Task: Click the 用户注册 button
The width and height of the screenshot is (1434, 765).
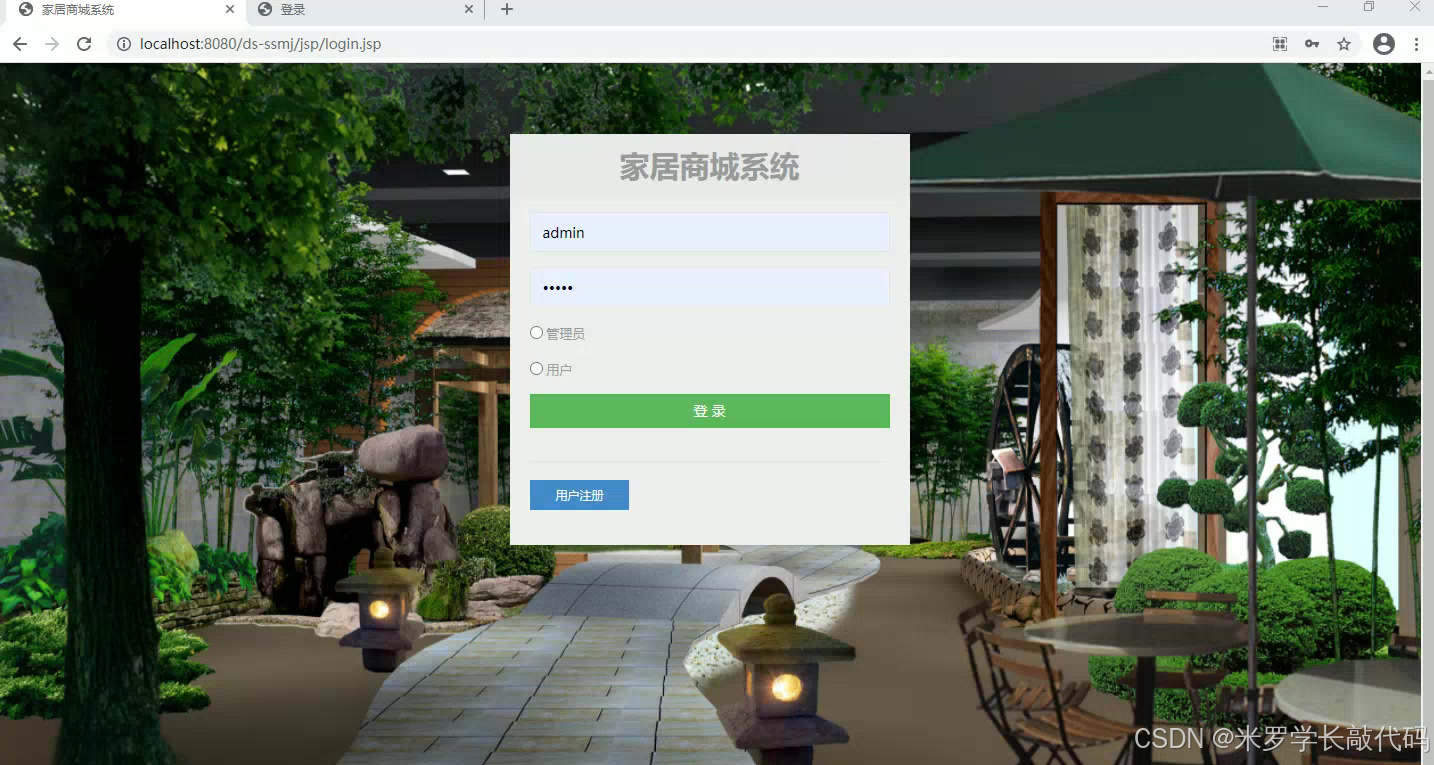Action: tap(579, 494)
